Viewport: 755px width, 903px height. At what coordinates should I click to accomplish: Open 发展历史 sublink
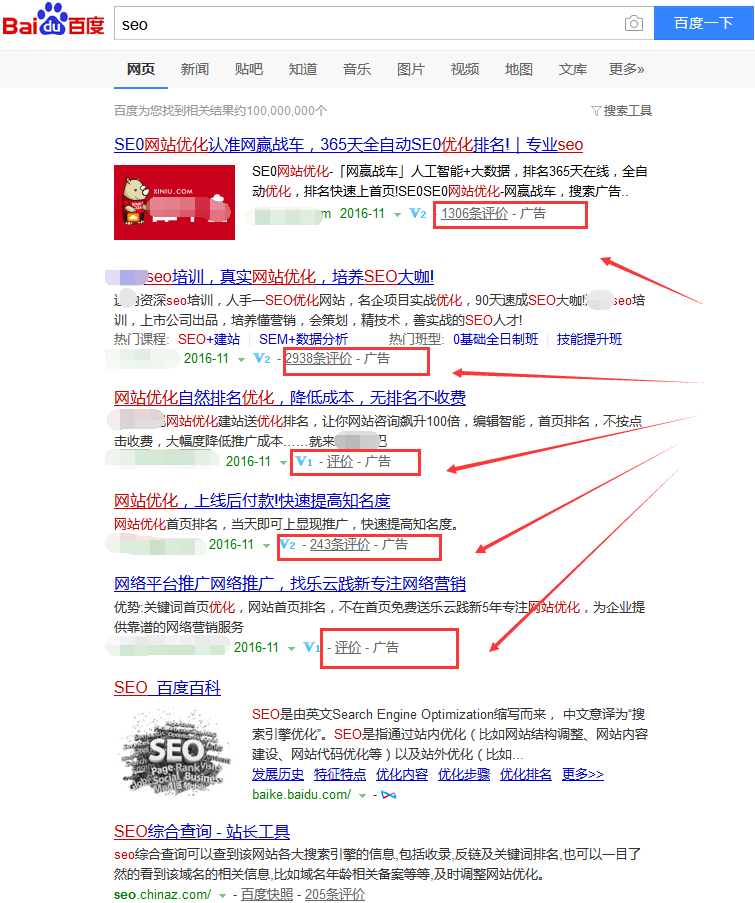[x=278, y=775]
